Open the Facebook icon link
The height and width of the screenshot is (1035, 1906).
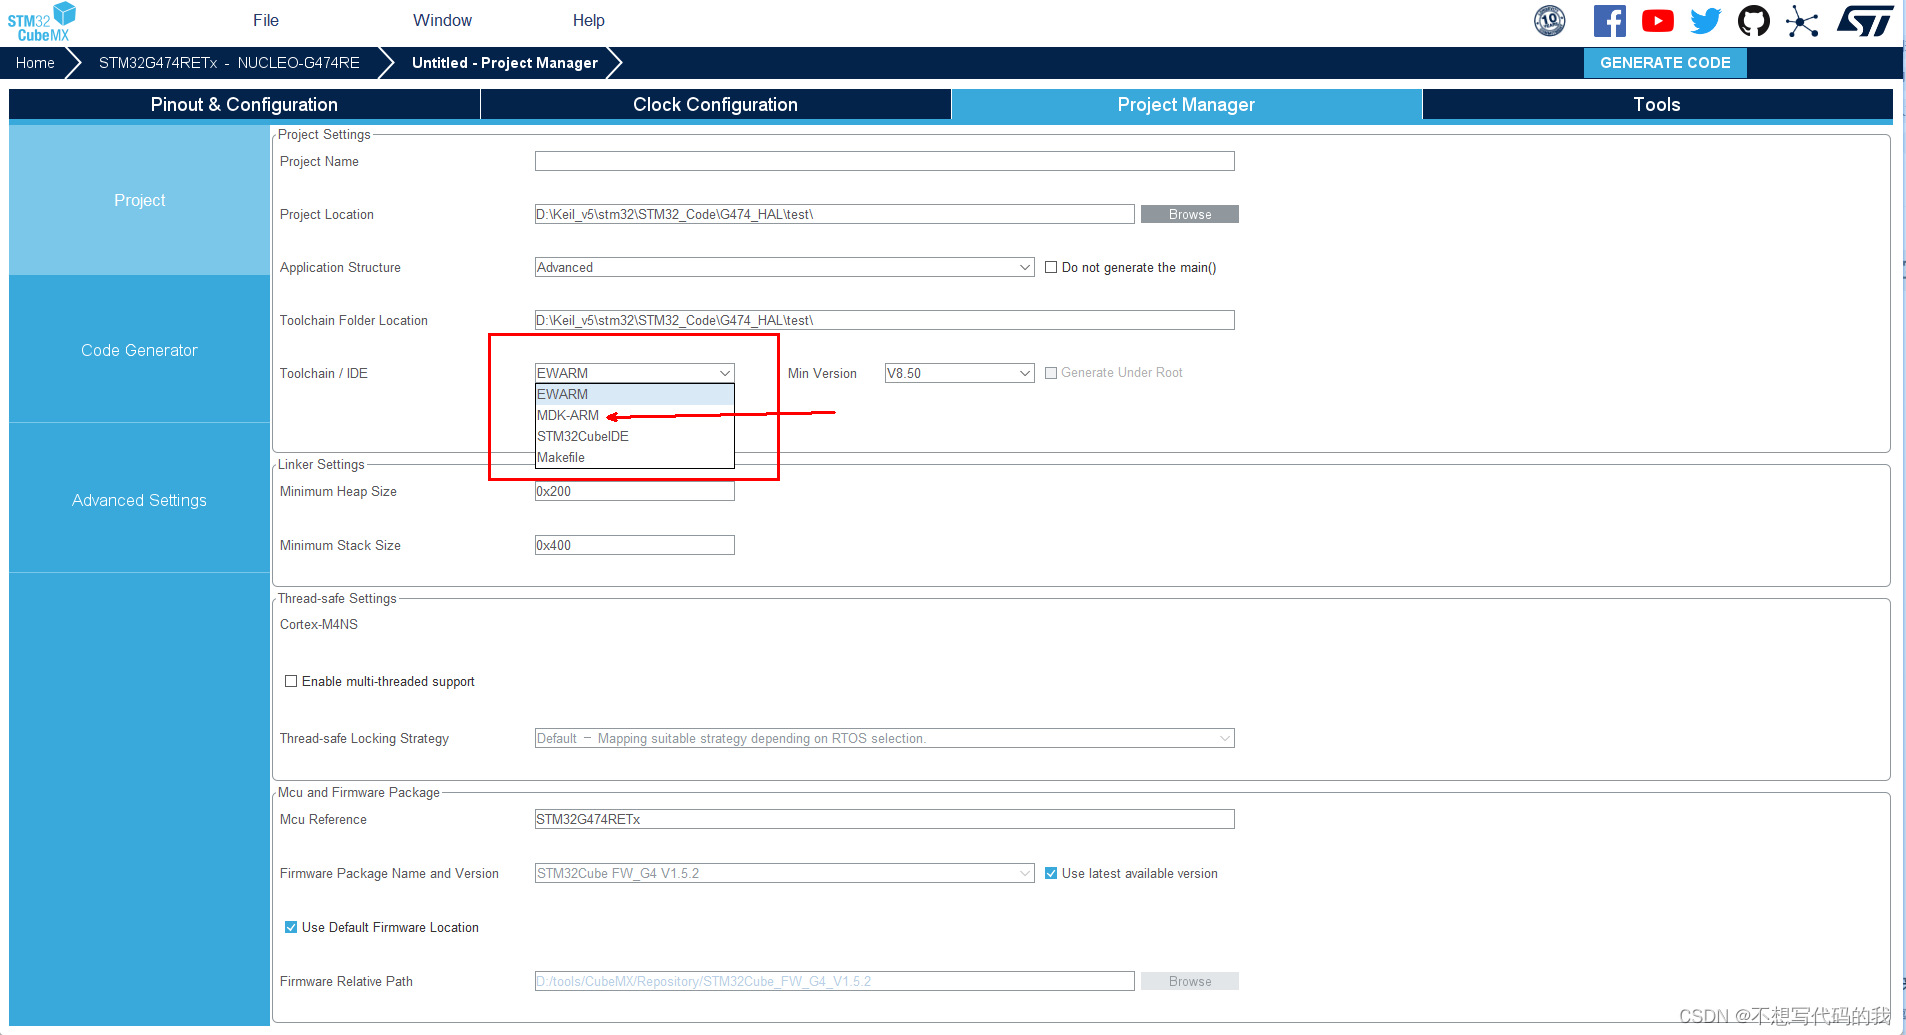pos(1609,21)
